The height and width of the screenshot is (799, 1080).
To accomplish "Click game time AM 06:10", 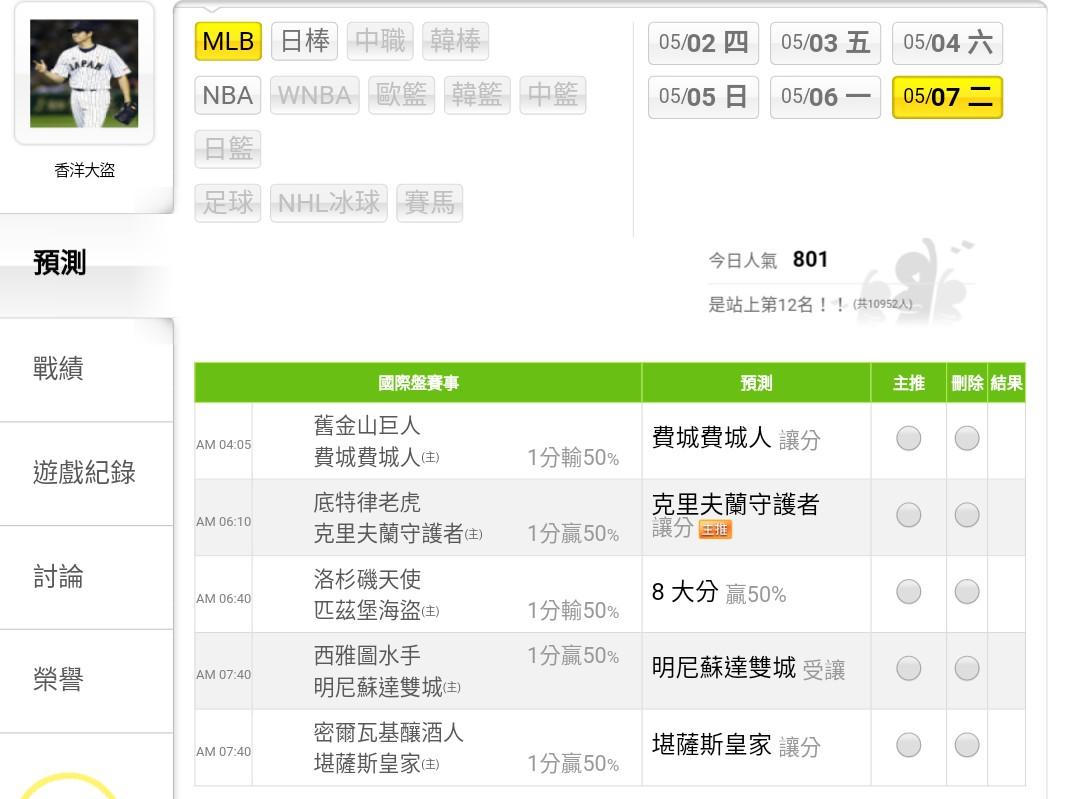I will pos(224,522).
